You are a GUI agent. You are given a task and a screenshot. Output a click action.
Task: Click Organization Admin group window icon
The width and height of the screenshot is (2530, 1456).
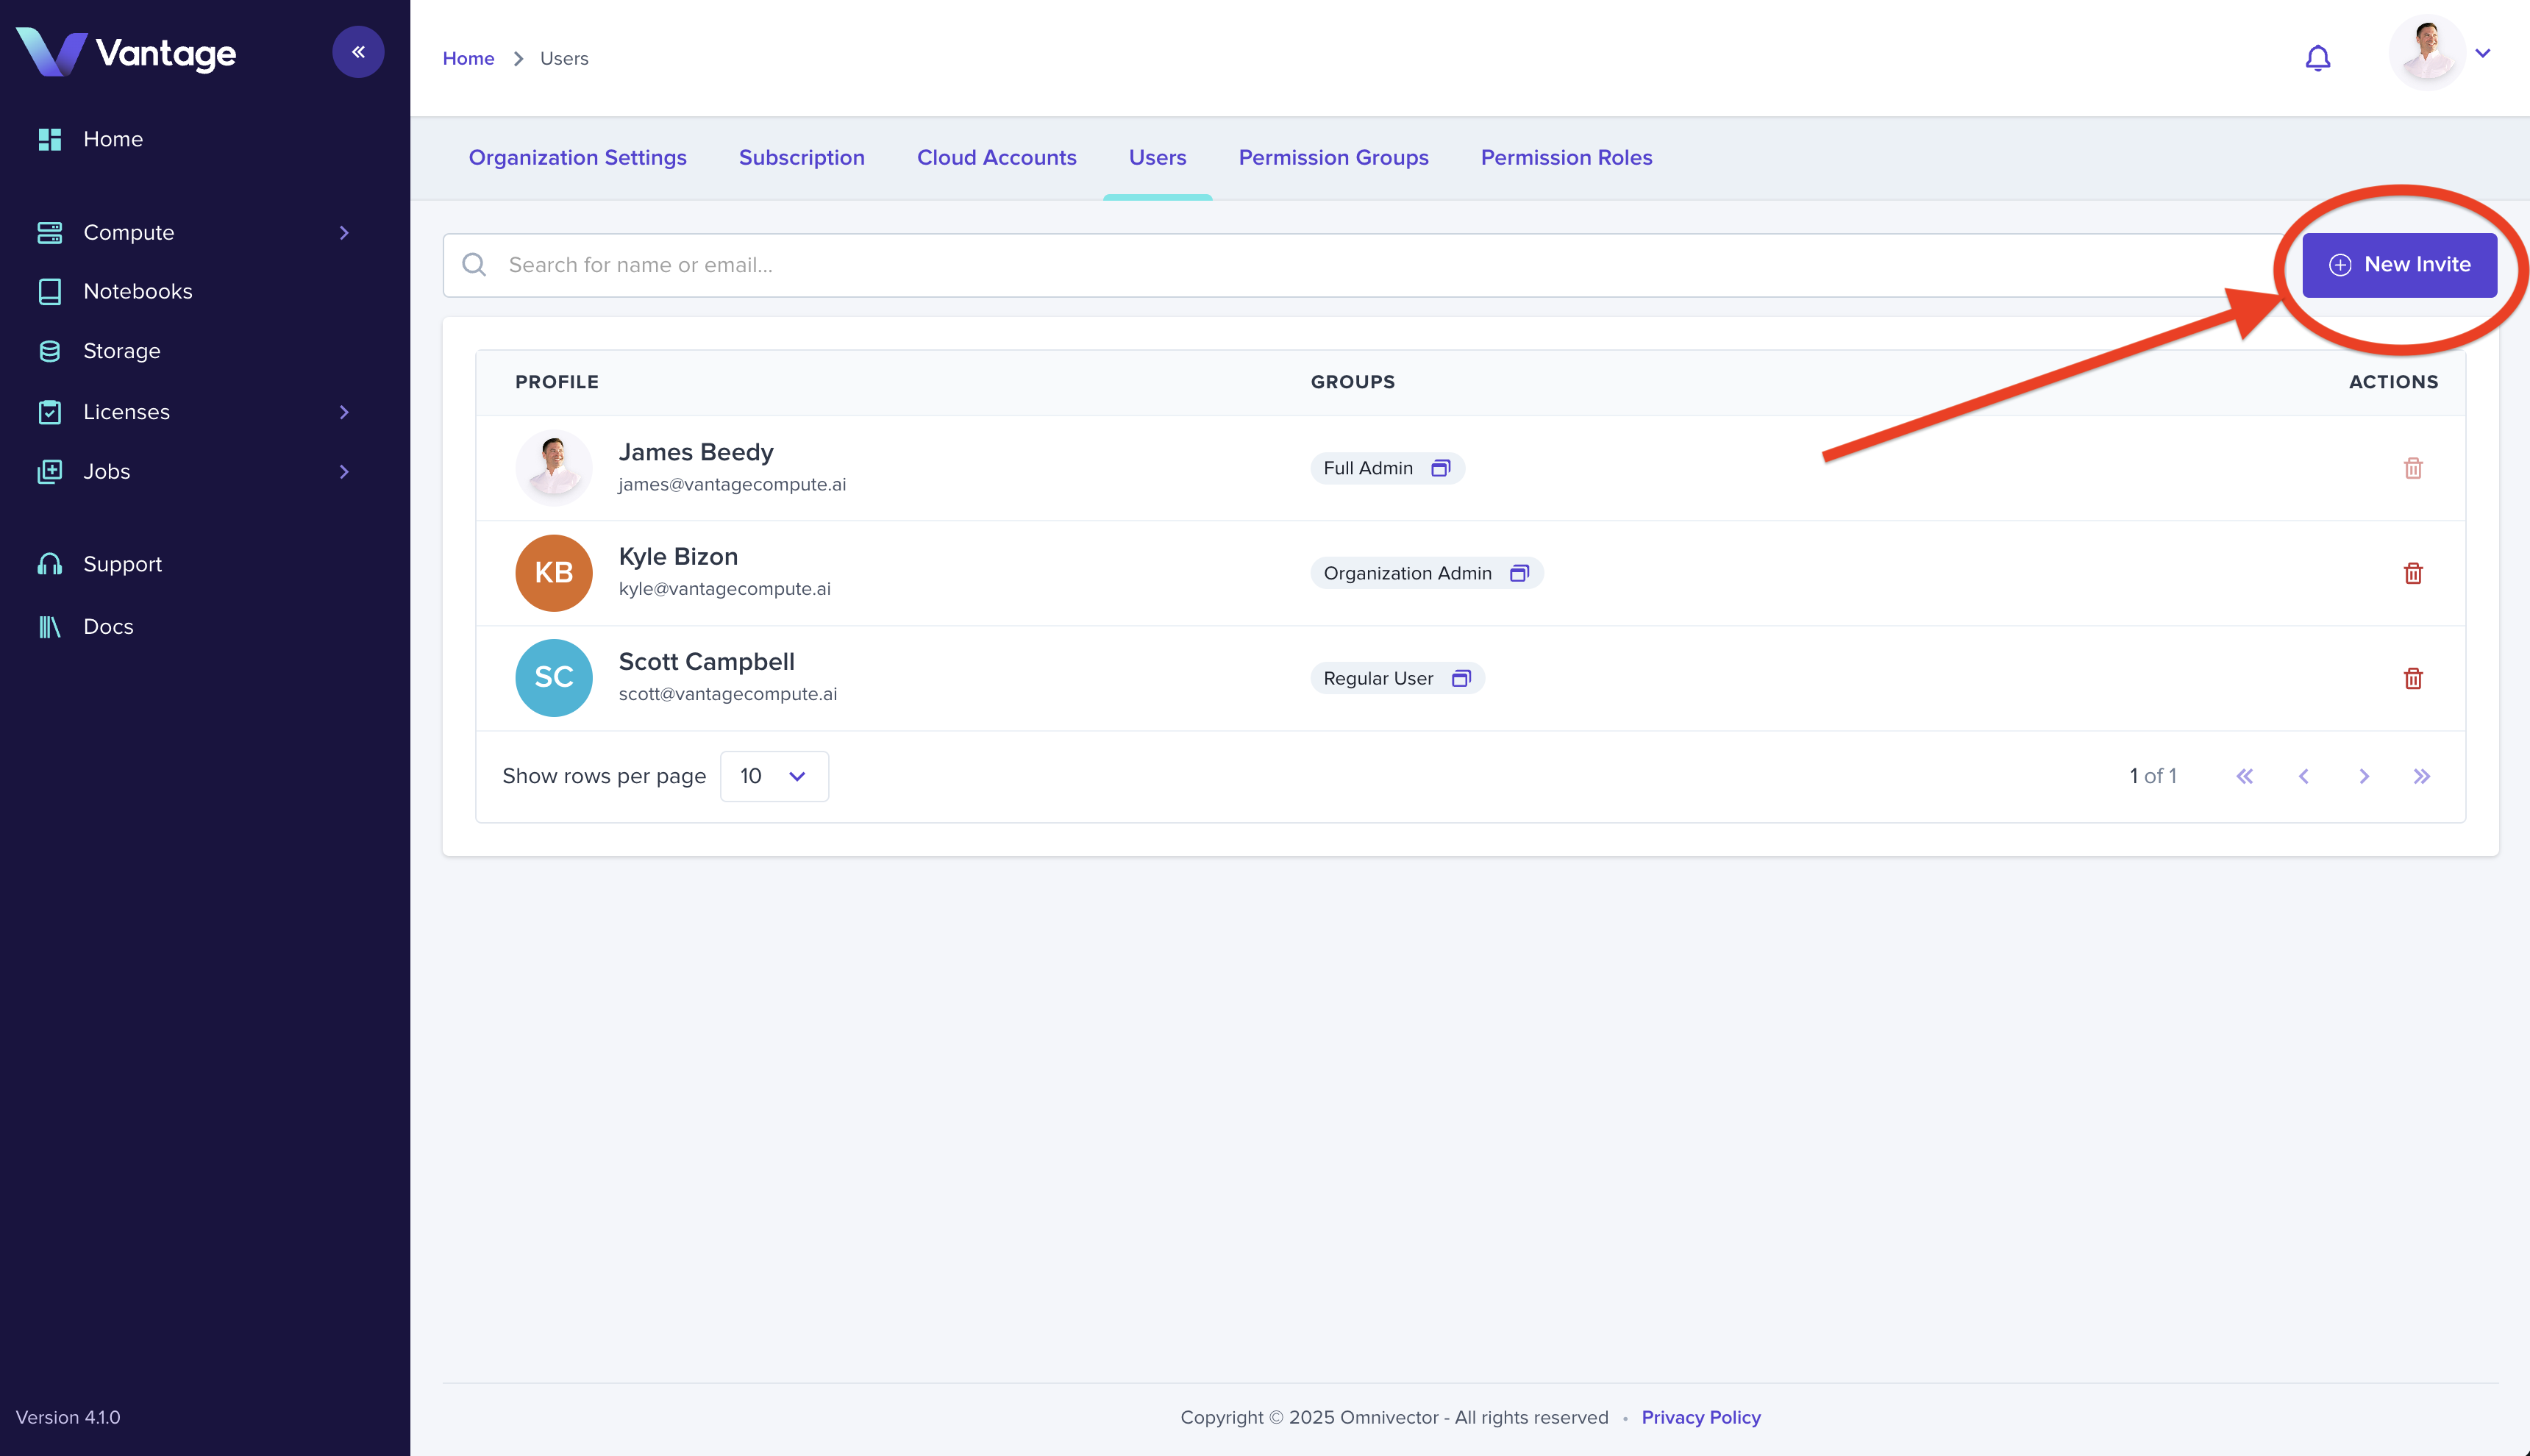point(1518,573)
